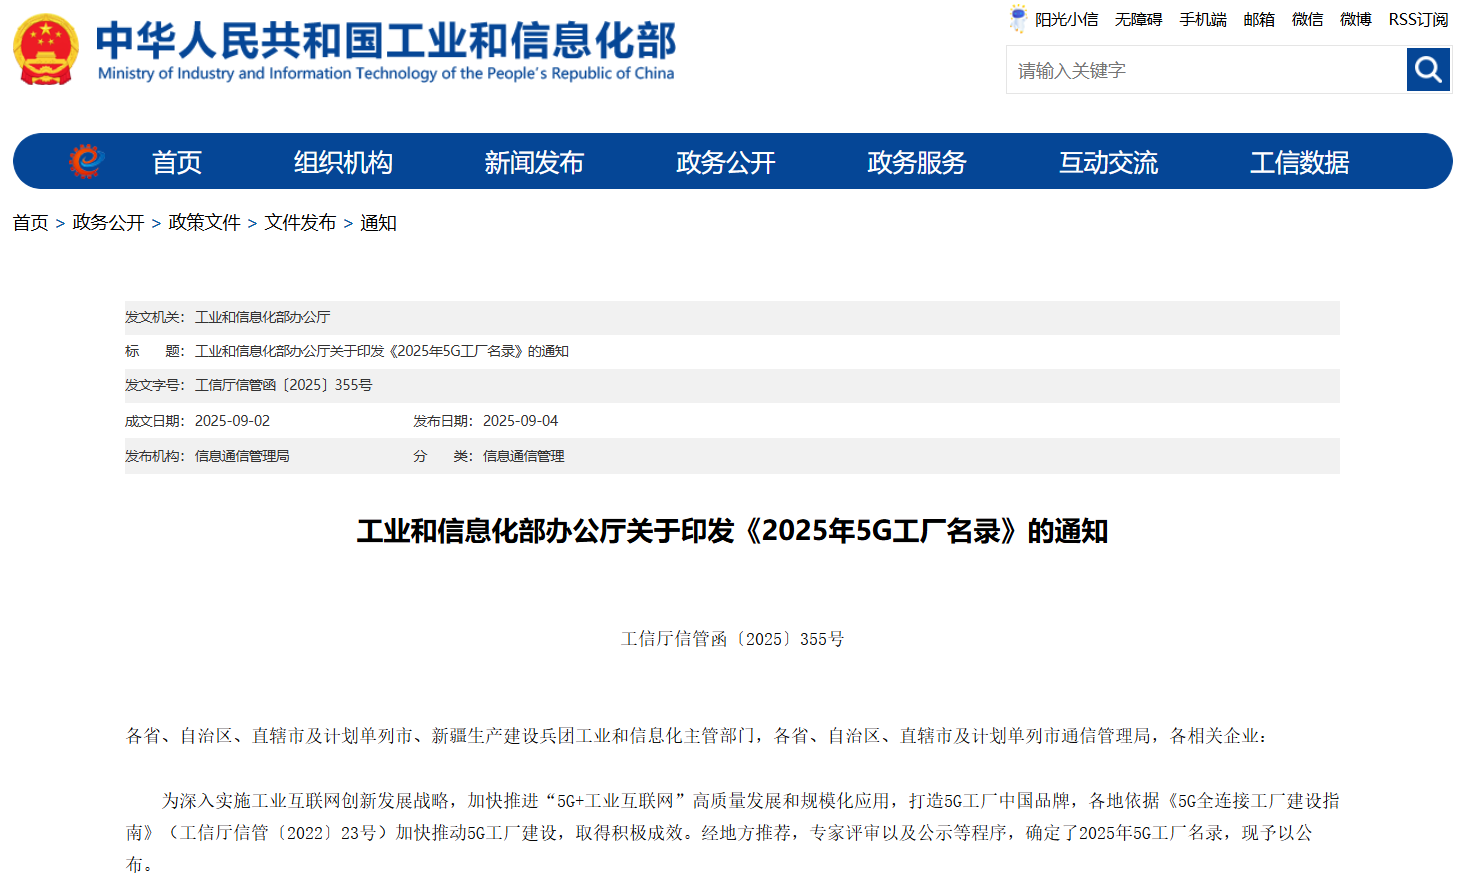Viewport: 1458px width, 873px height.
Task: Open the 新闻发布 navigation menu
Action: [534, 161]
